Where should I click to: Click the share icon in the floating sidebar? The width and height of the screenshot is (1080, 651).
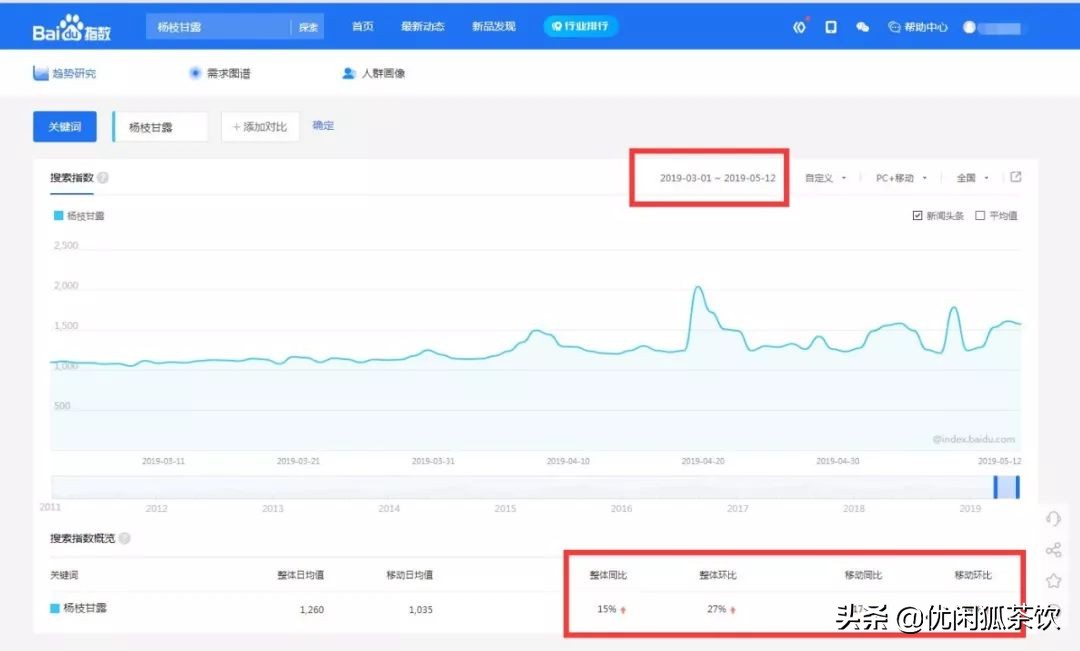[1053, 549]
